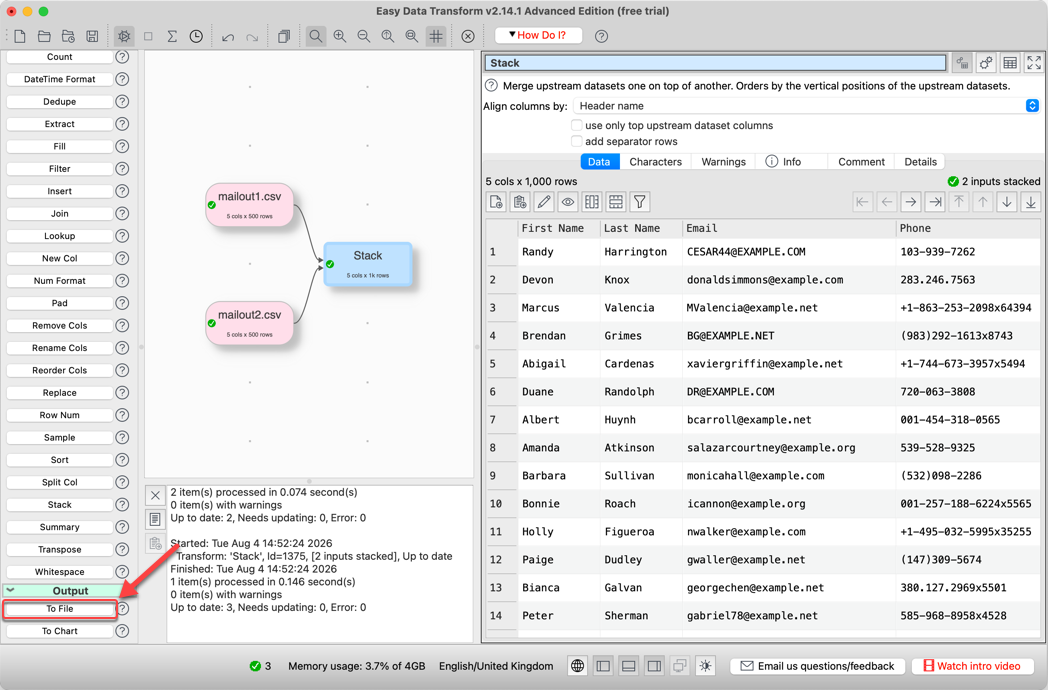This screenshot has width=1048, height=690.
Task: Toggle the left panel layout icon in the status bar
Action: pos(603,666)
